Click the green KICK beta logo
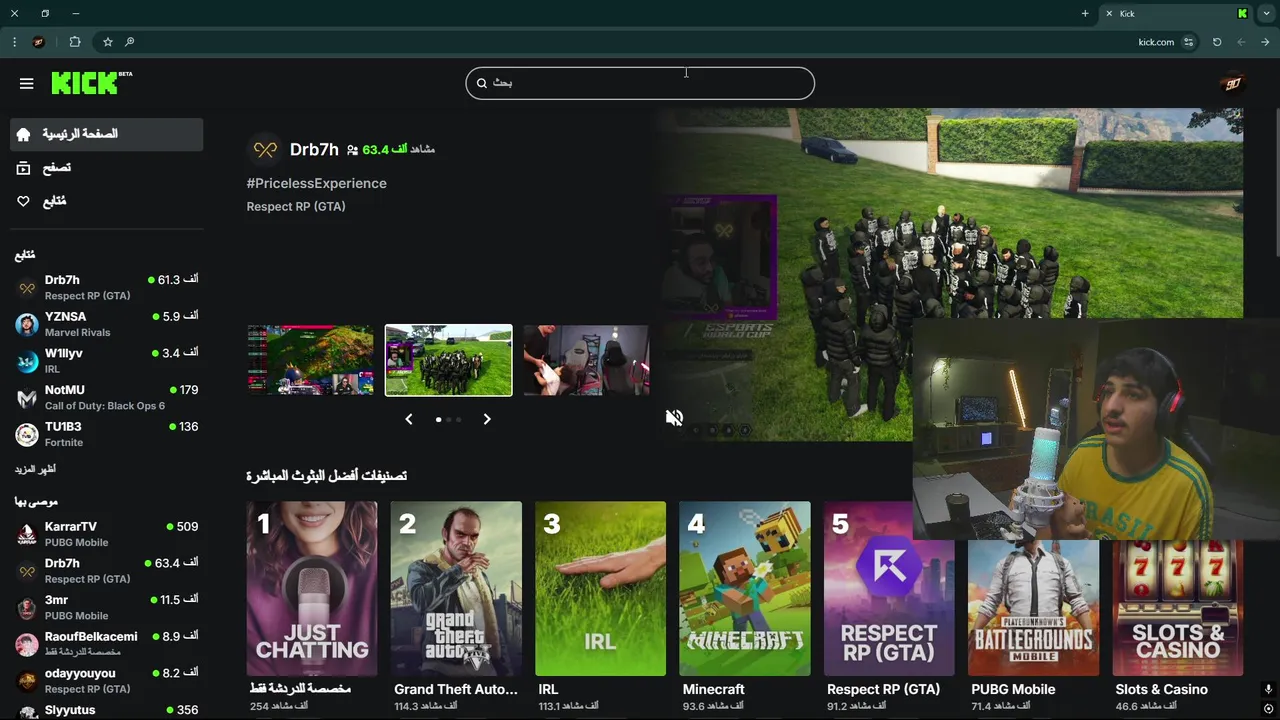Screen dimensions: 1280x720 (x=91, y=83)
